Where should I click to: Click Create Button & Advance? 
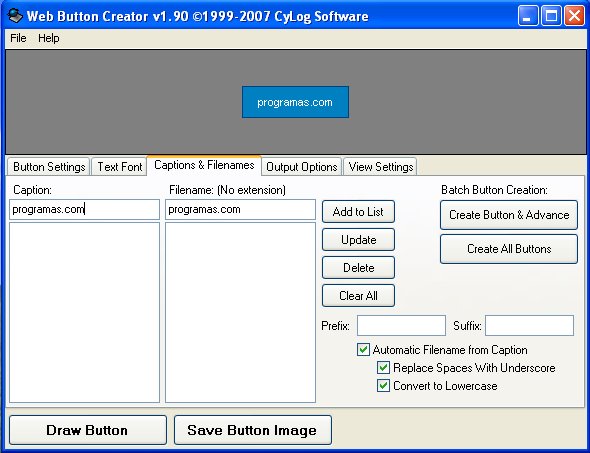click(509, 215)
